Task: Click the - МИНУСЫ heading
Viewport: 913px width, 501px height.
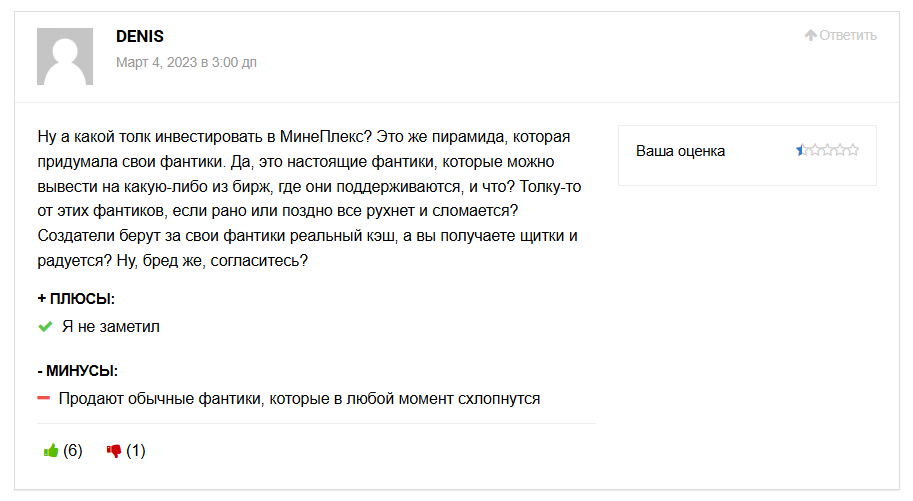Action: 77,371
